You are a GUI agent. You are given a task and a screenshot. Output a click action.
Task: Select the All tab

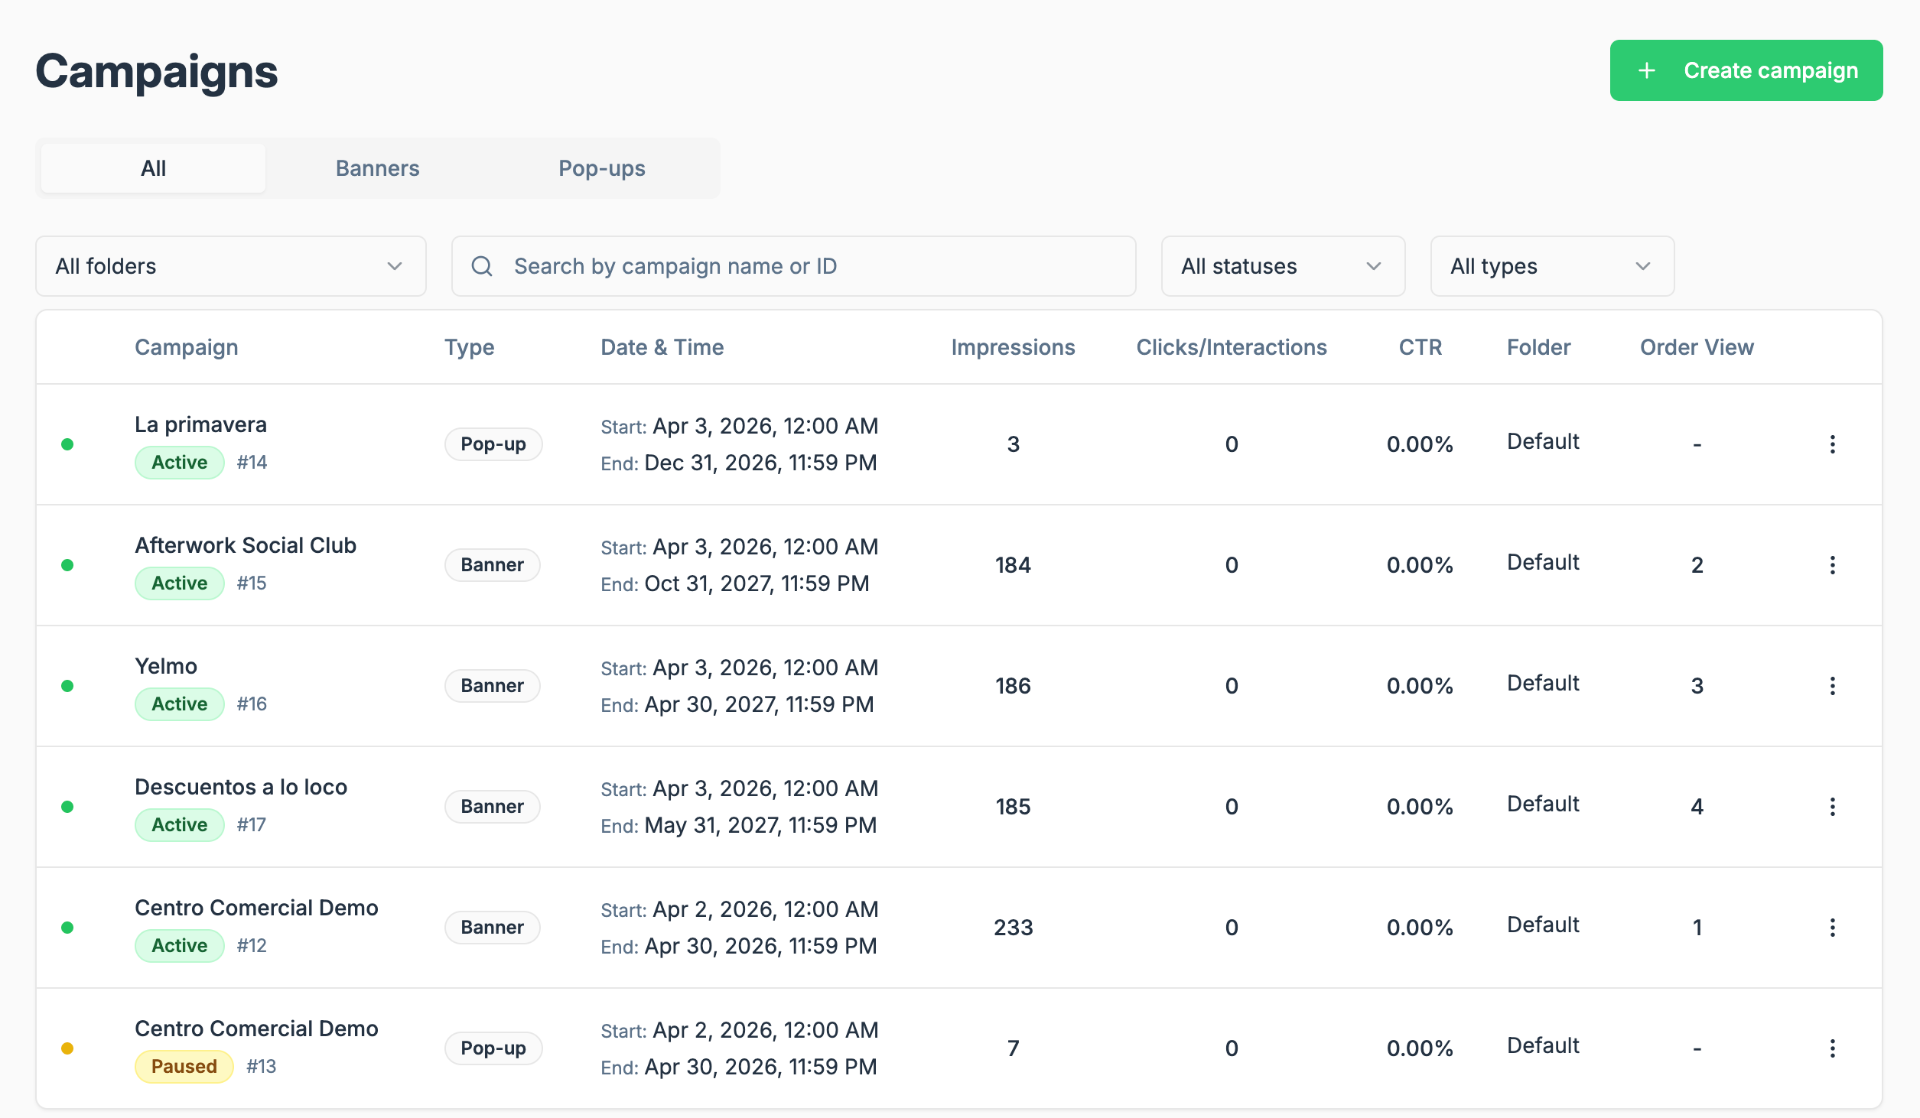coord(153,168)
